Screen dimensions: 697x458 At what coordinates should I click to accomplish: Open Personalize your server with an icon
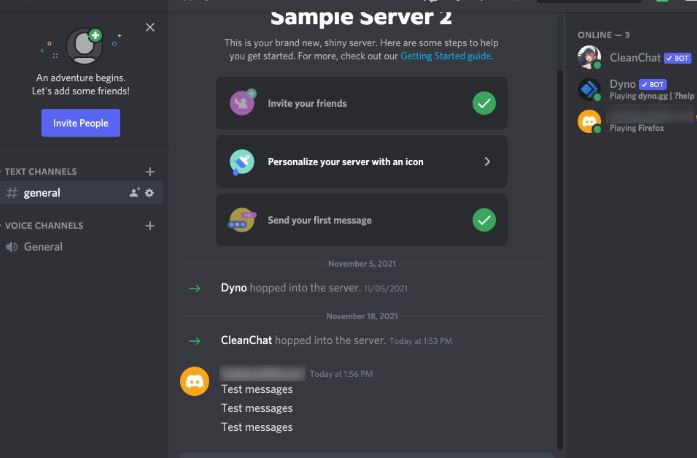point(361,161)
